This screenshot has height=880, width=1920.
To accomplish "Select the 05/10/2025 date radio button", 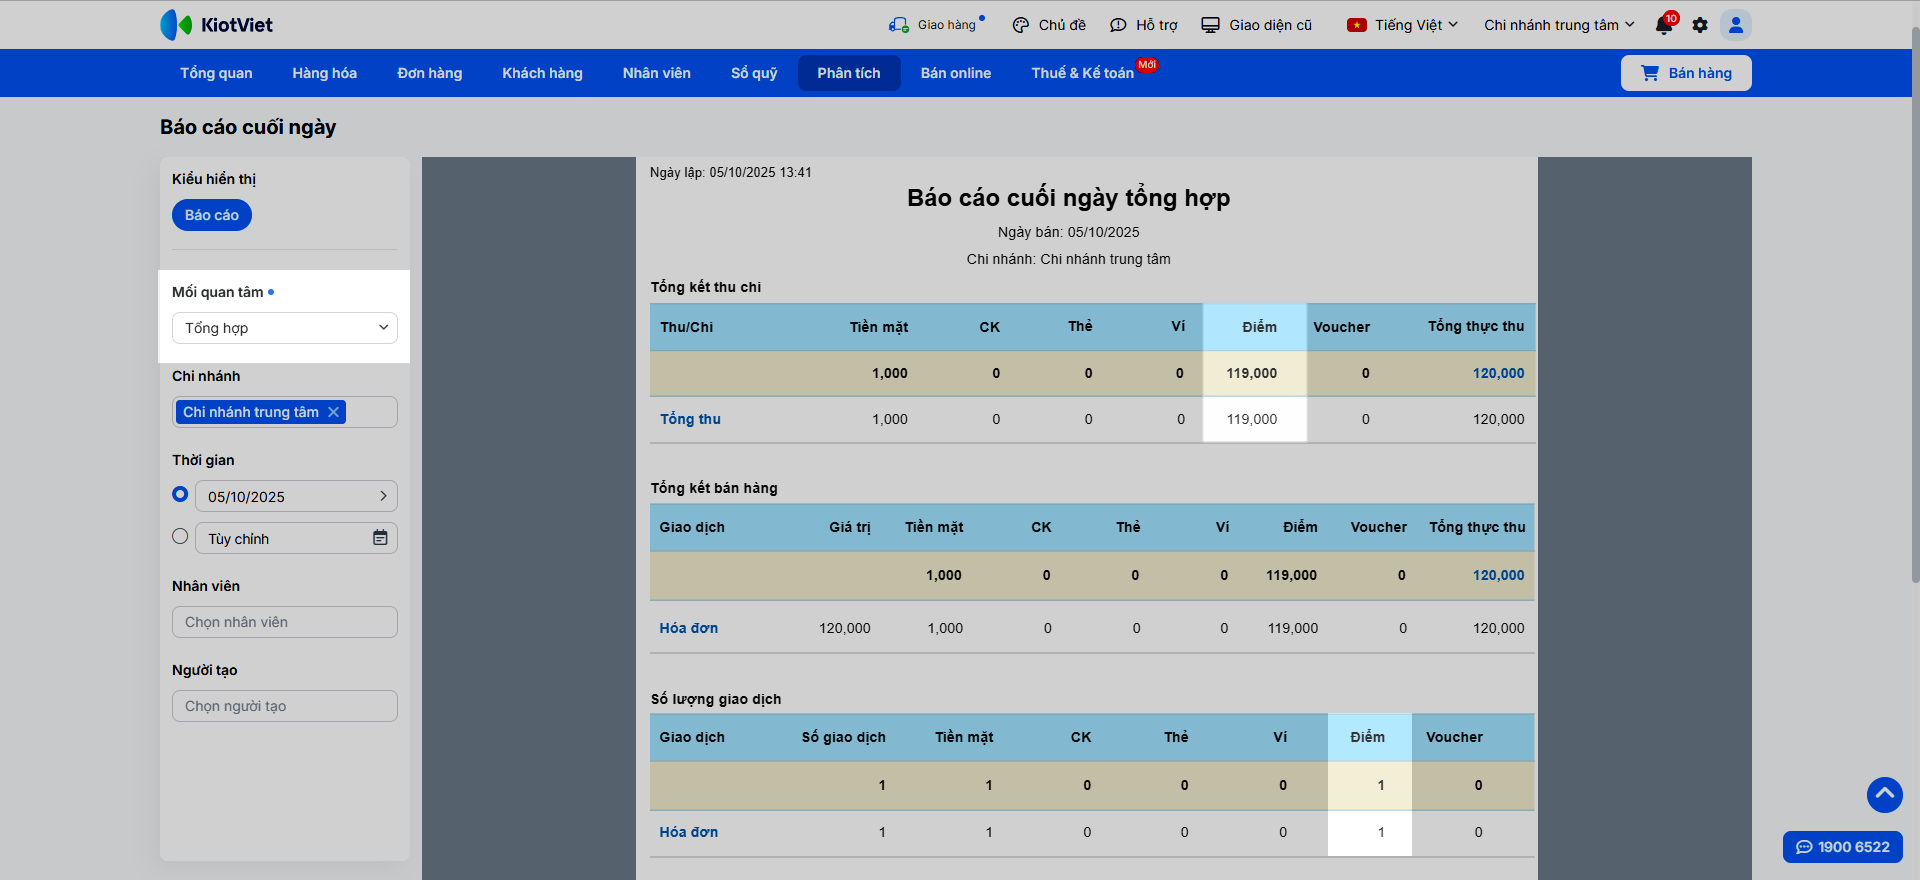I will coord(180,494).
